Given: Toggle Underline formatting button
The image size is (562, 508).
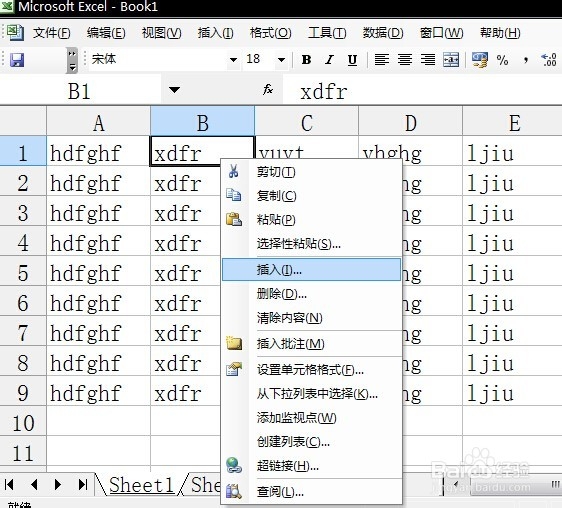Looking at the screenshot, I should pos(352,60).
